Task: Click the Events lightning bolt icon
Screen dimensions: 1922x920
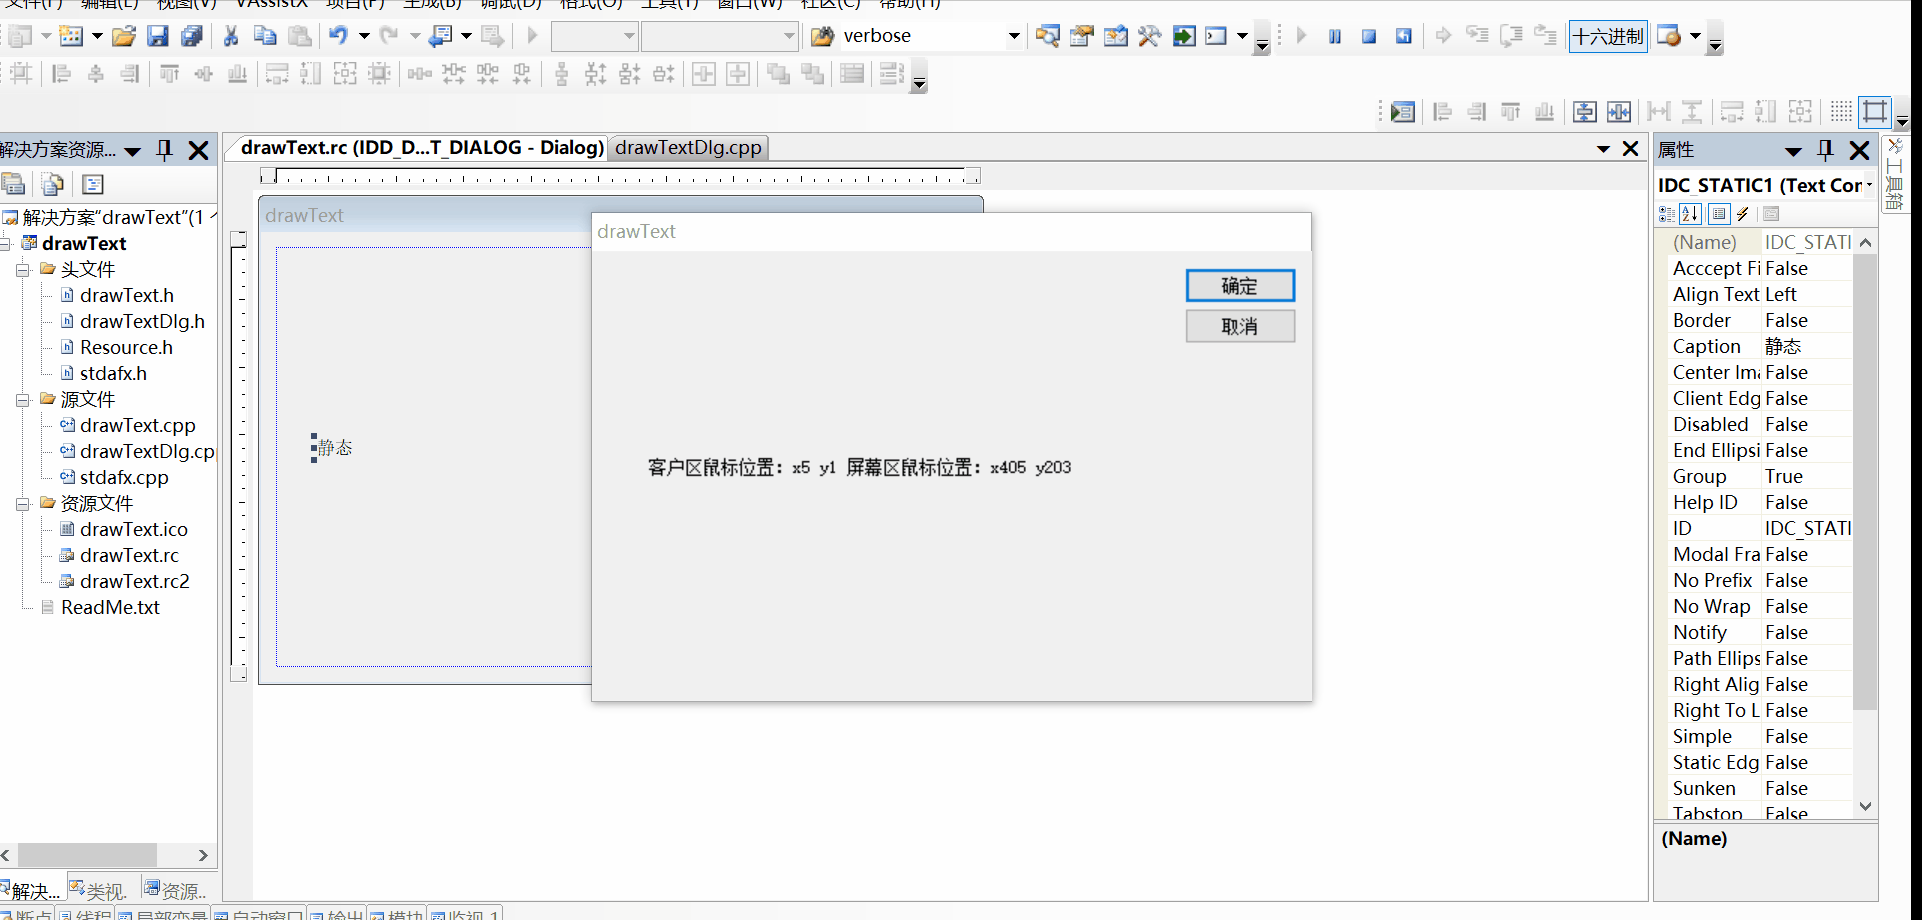Action: (x=1743, y=214)
